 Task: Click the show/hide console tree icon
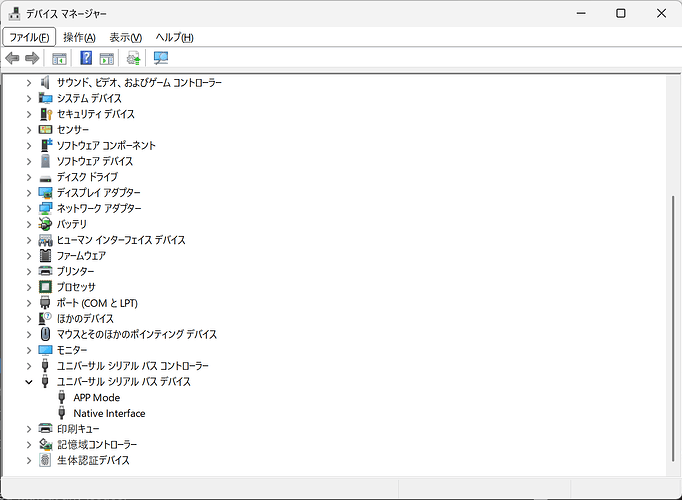pyautogui.click(x=60, y=59)
